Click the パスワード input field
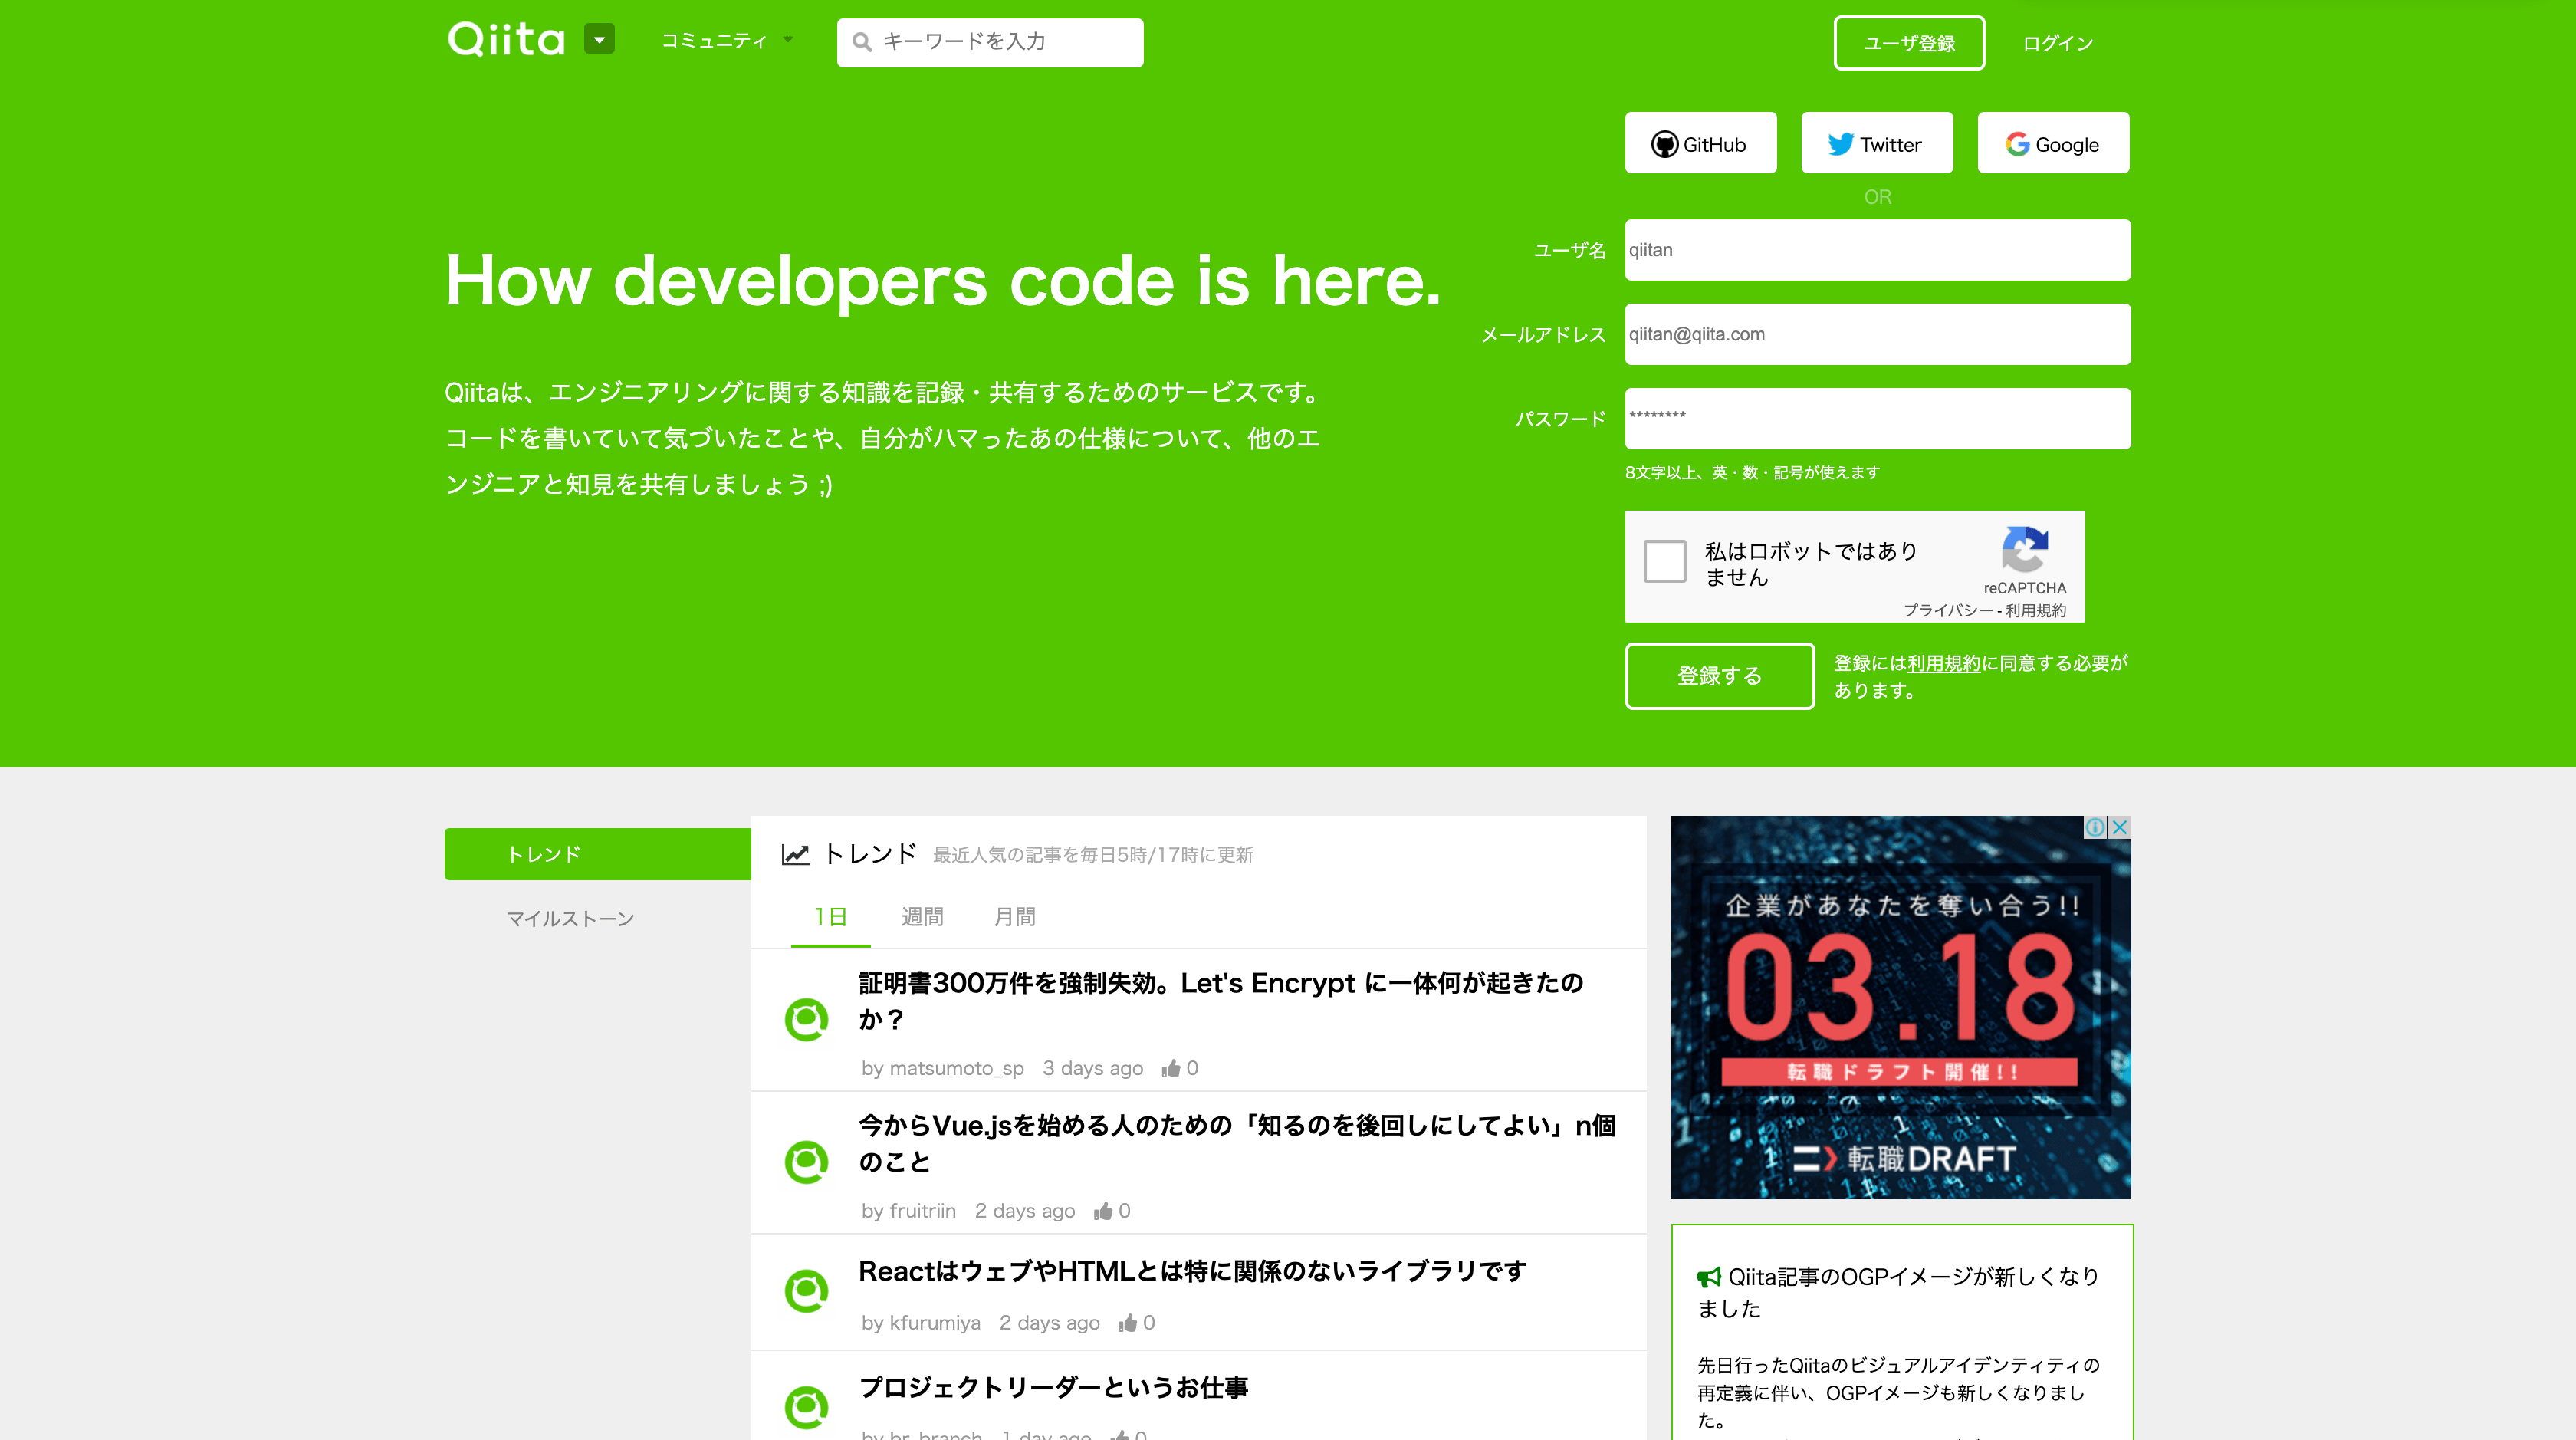Viewport: 2576px width, 1440px height. pos(1877,419)
